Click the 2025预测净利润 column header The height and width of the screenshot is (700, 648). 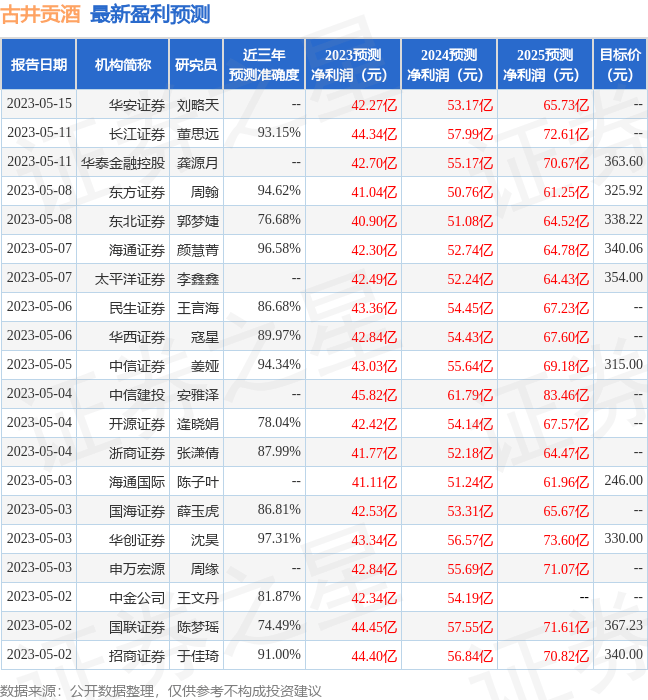545,64
